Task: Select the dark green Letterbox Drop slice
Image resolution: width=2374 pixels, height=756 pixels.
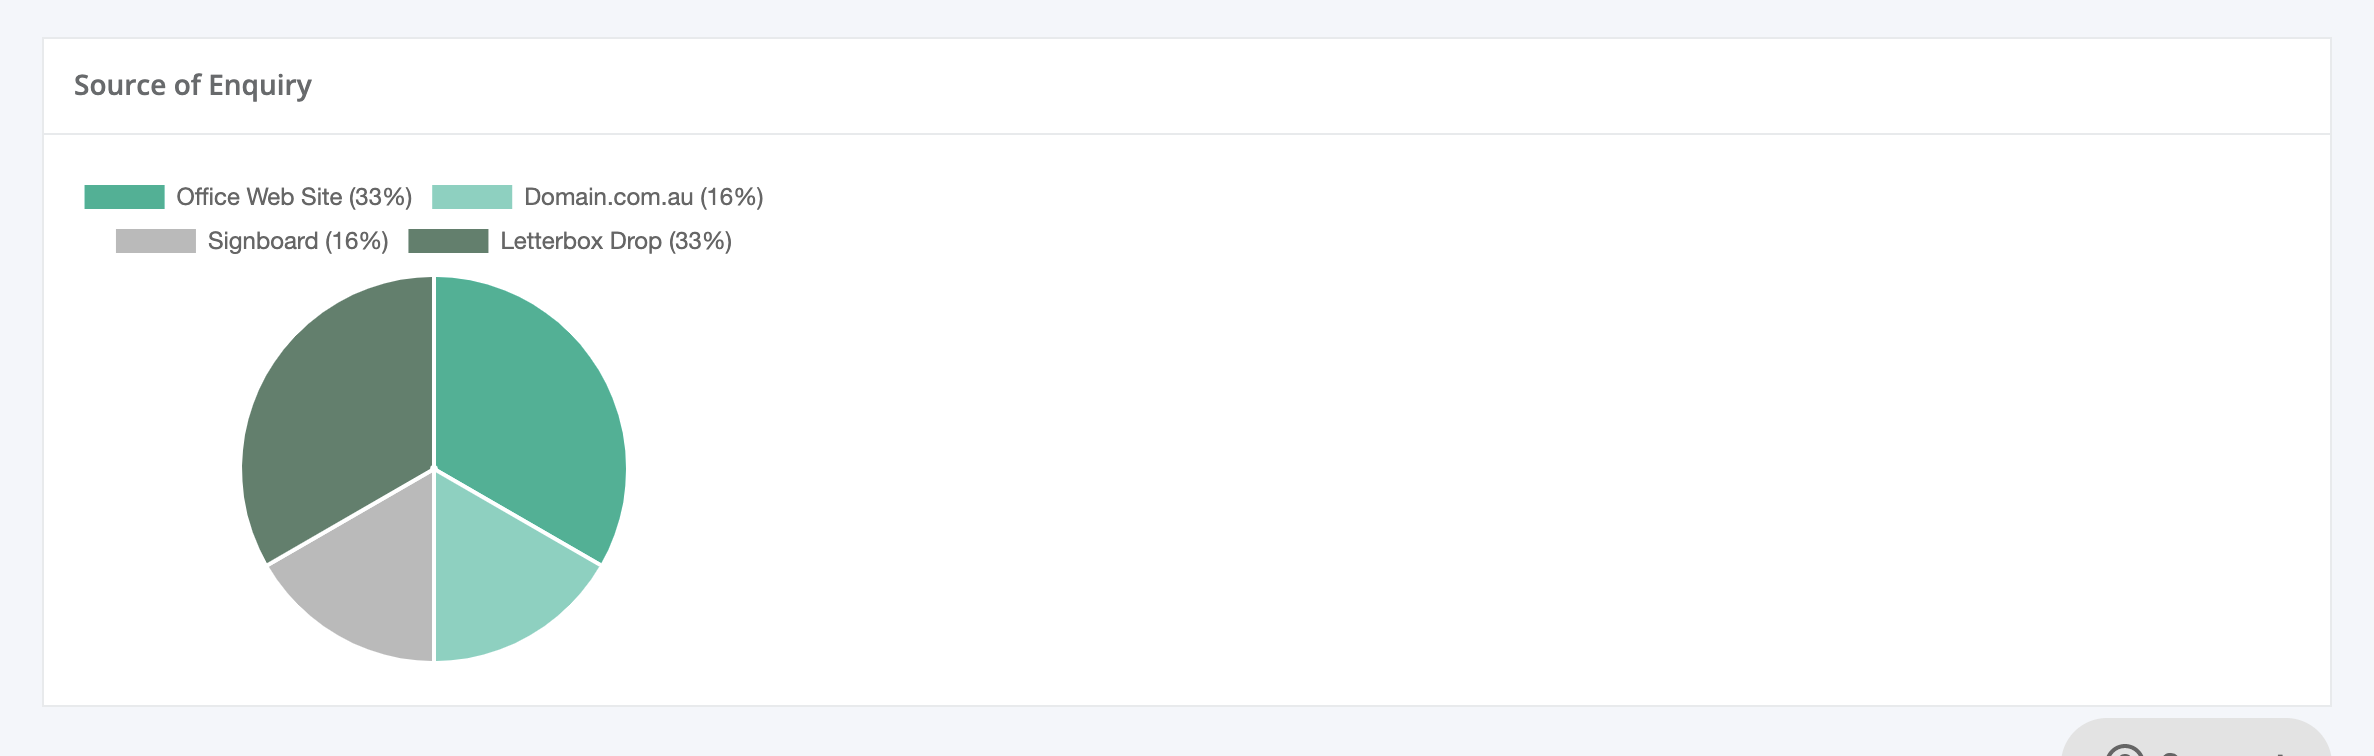Action: pyautogui.click(x=335, y=410)
